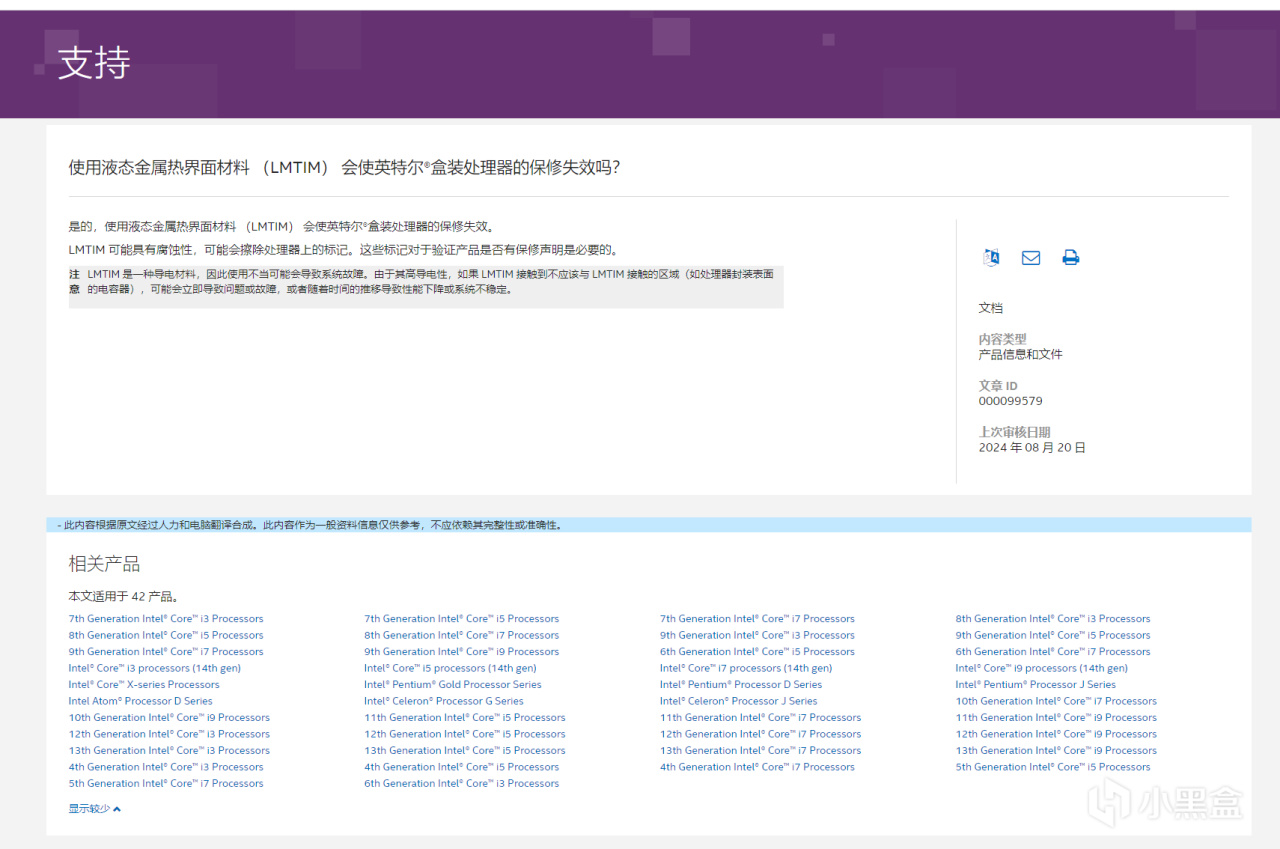Click the gray LMTIM conductive material note
The width and height of the screenshot is (1280, 849).
click(426, 287)
